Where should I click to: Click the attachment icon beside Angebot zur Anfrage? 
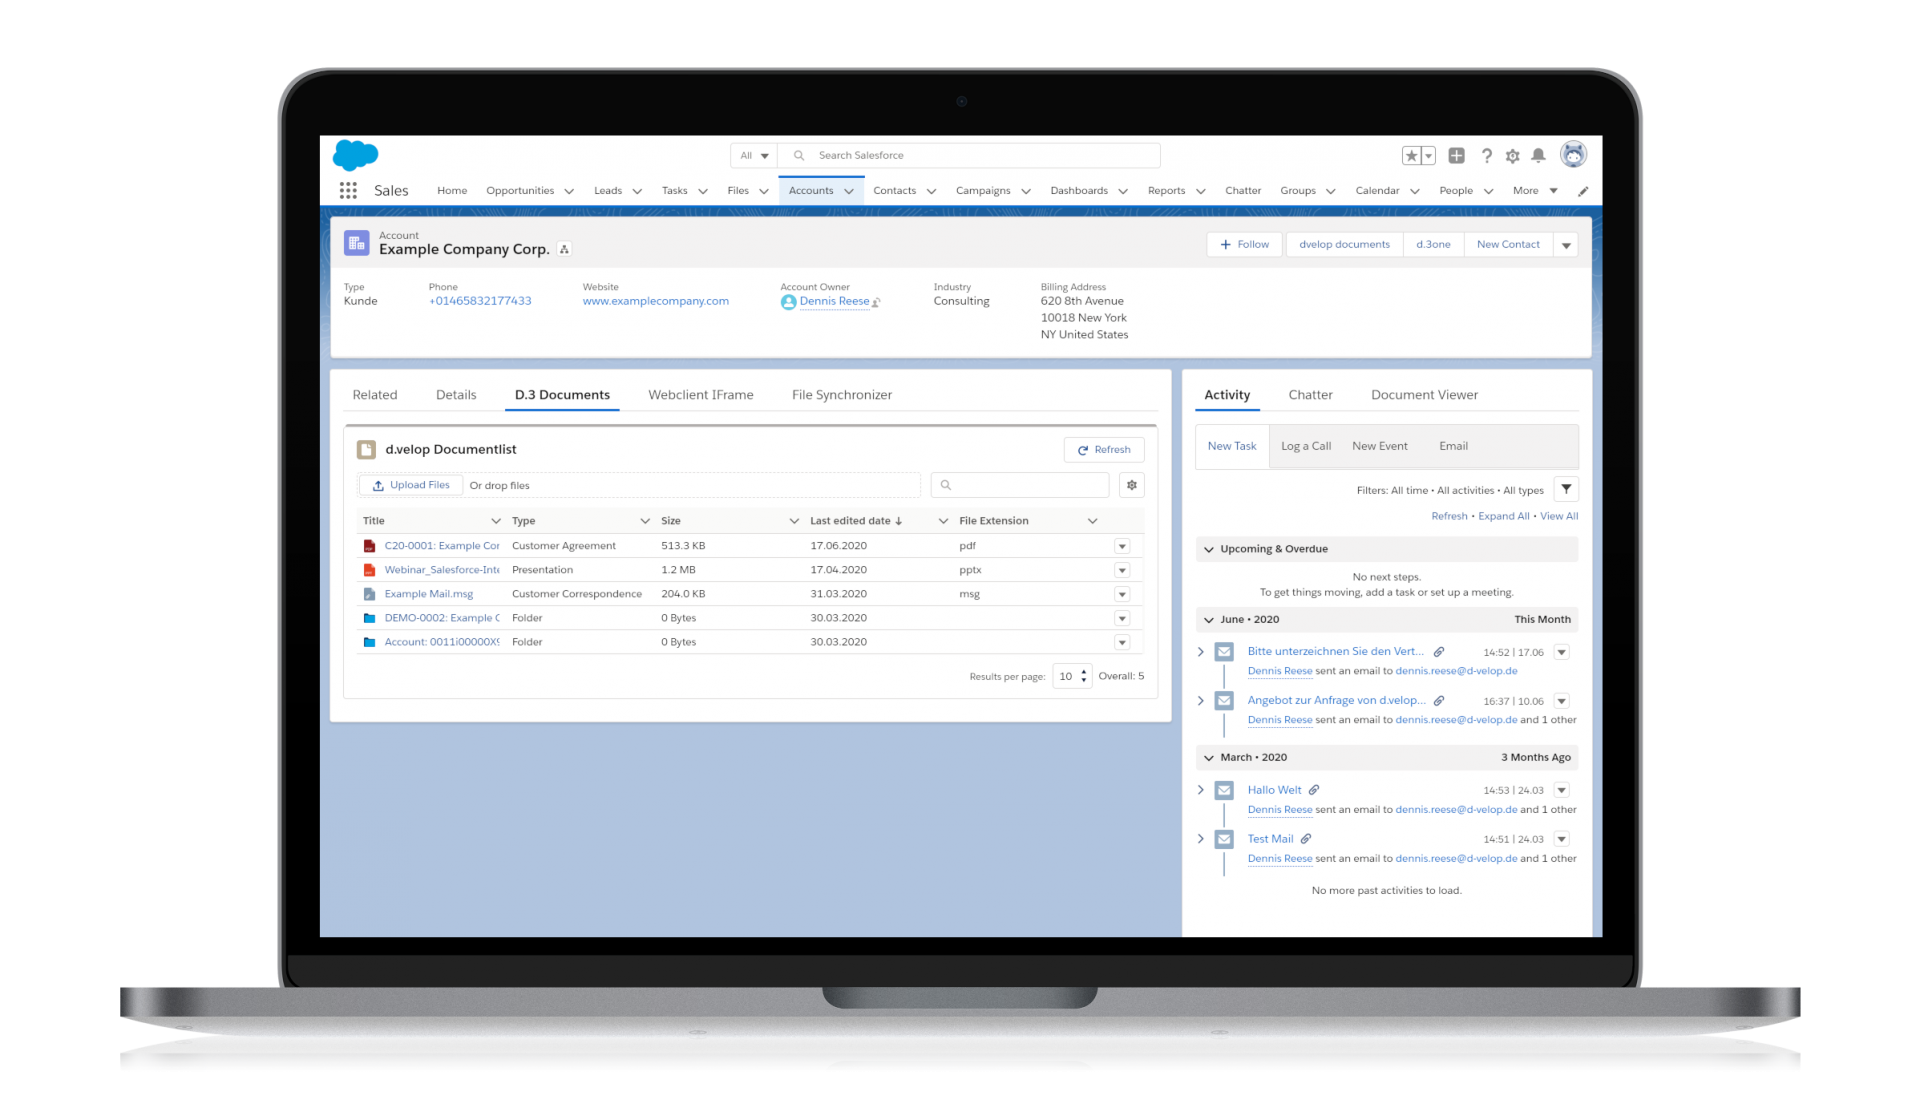tap(1439, 701)
